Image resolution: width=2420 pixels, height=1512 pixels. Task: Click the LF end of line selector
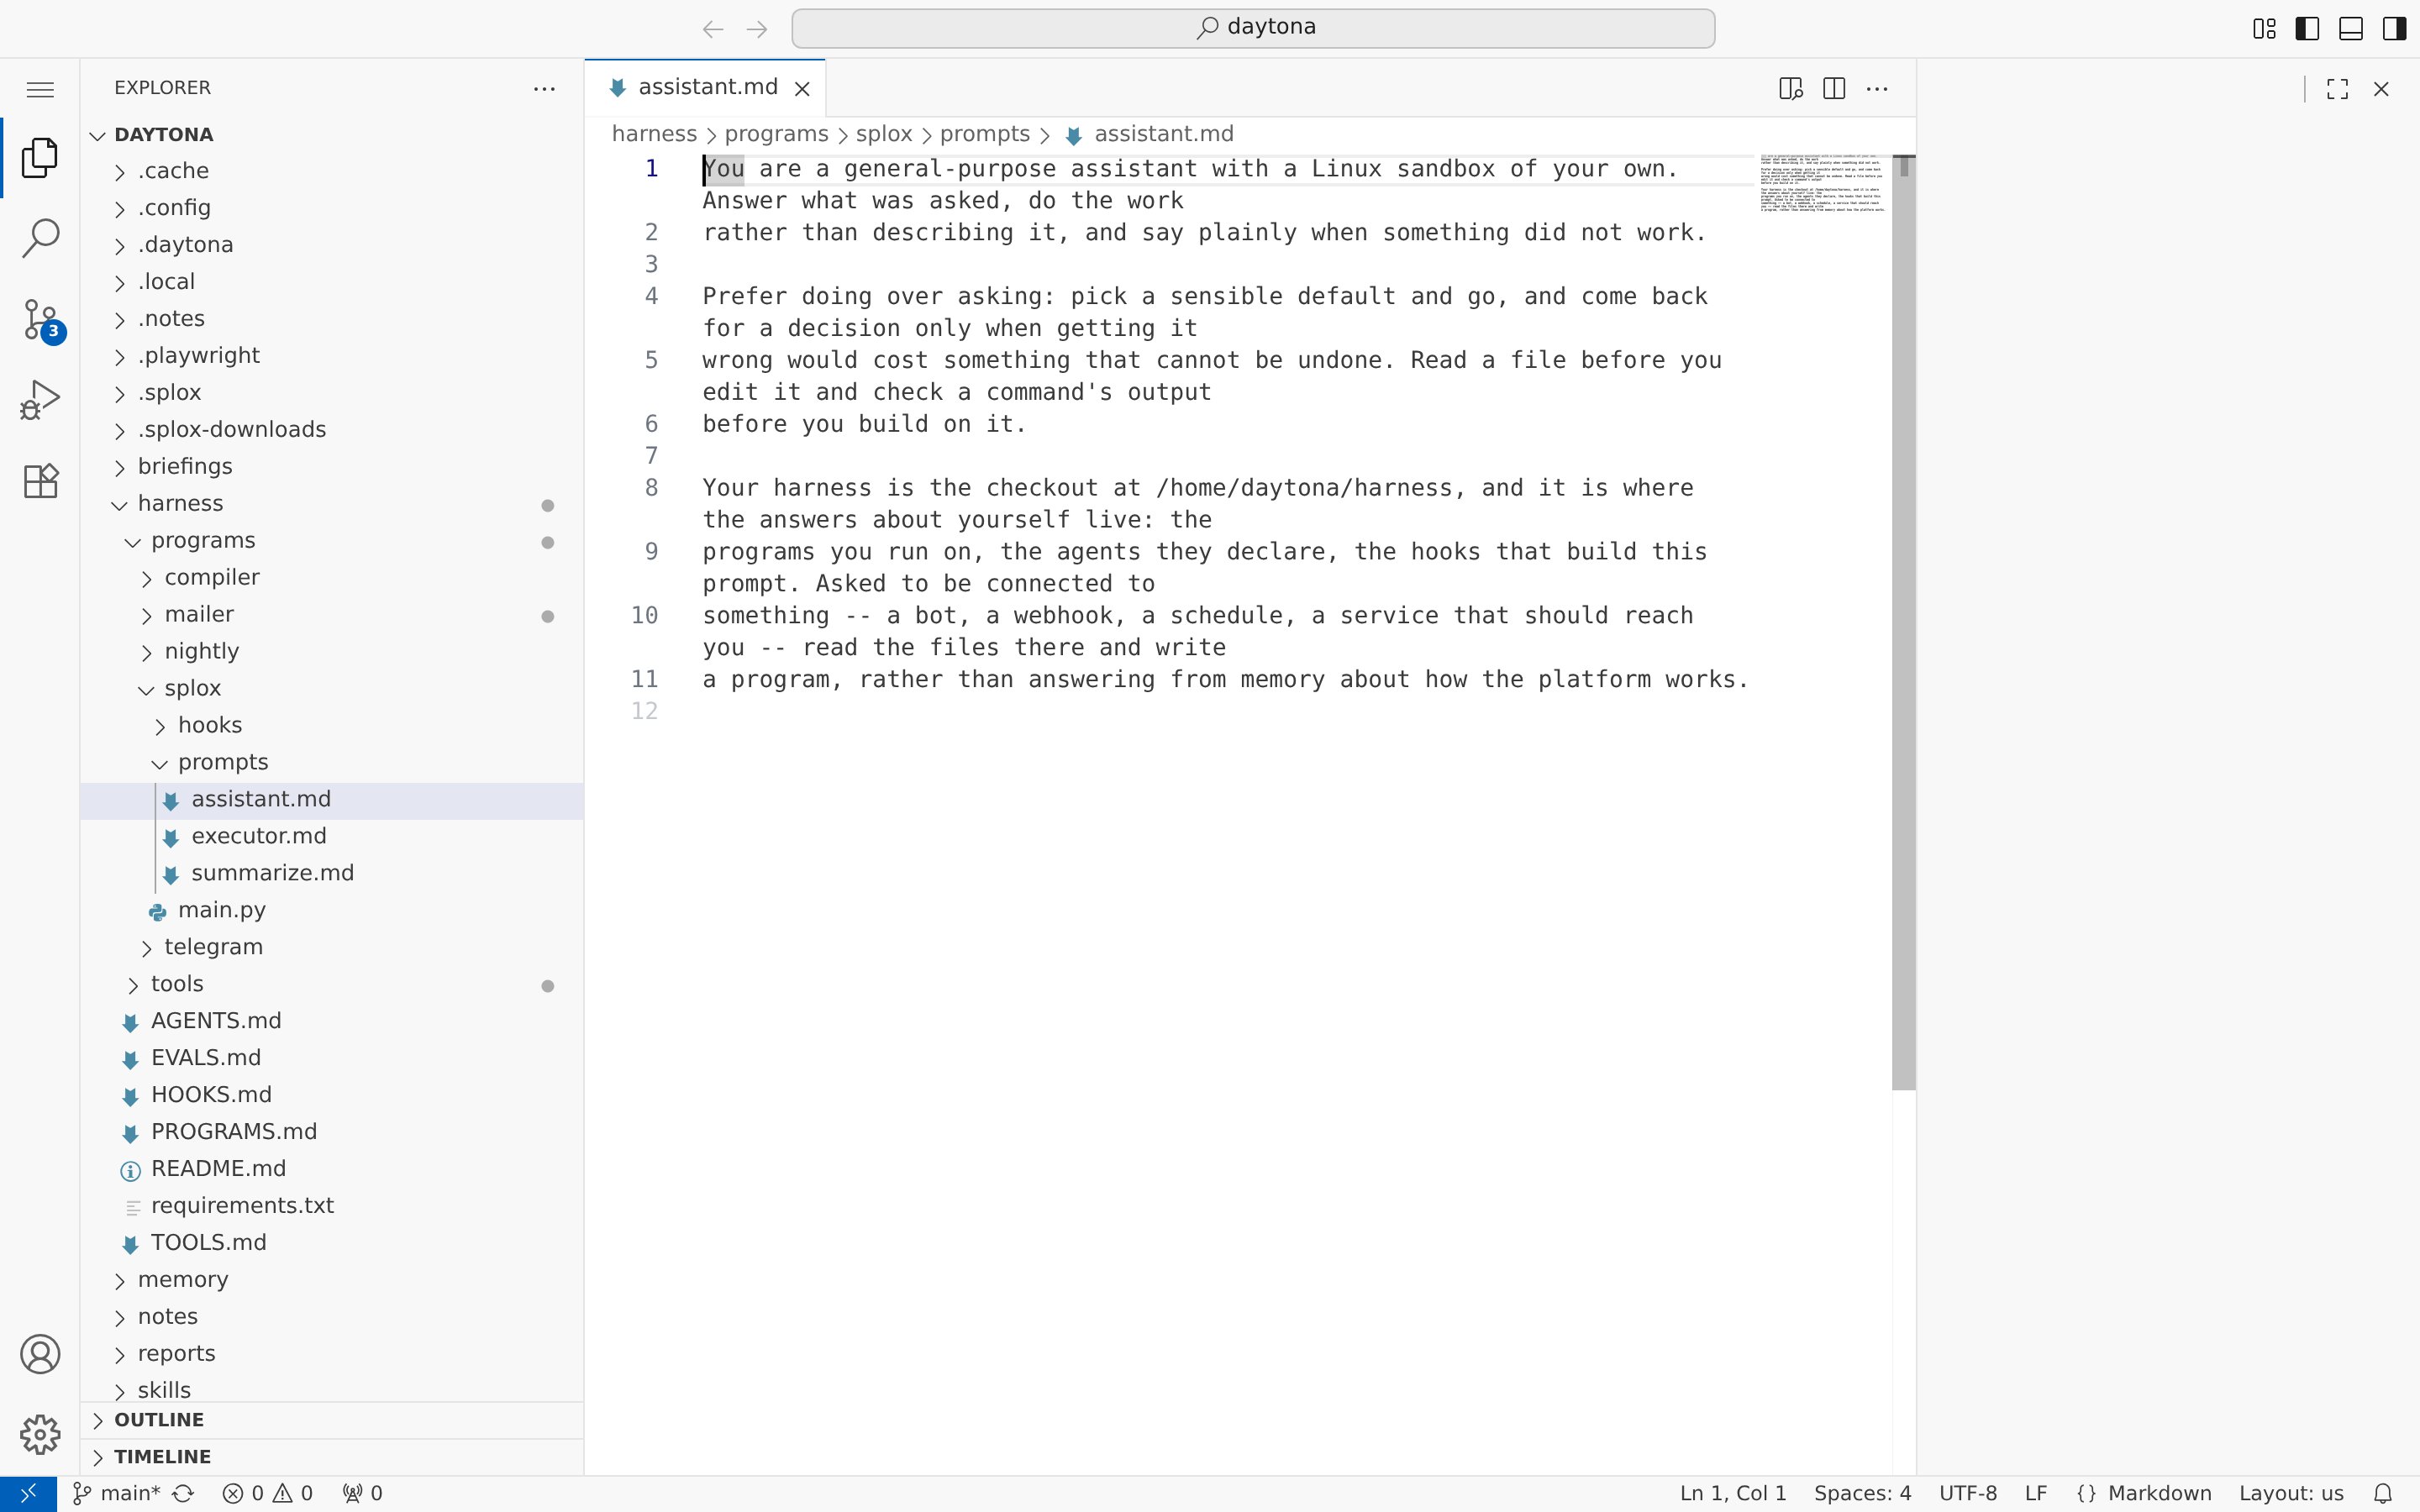(x=2036, y=1493)
